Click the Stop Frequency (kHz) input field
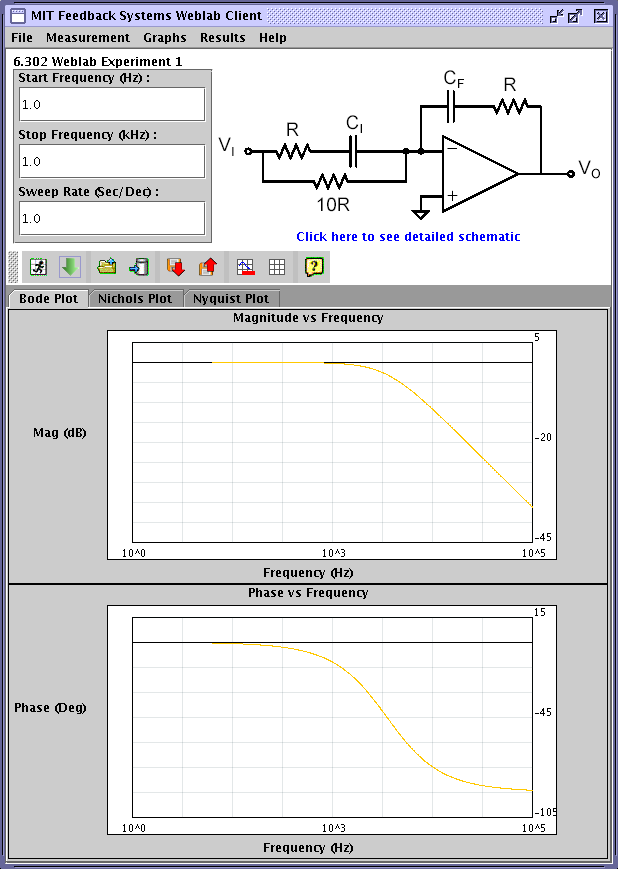Viewport: 618px width, 869px height. click(x=112, y=161)
